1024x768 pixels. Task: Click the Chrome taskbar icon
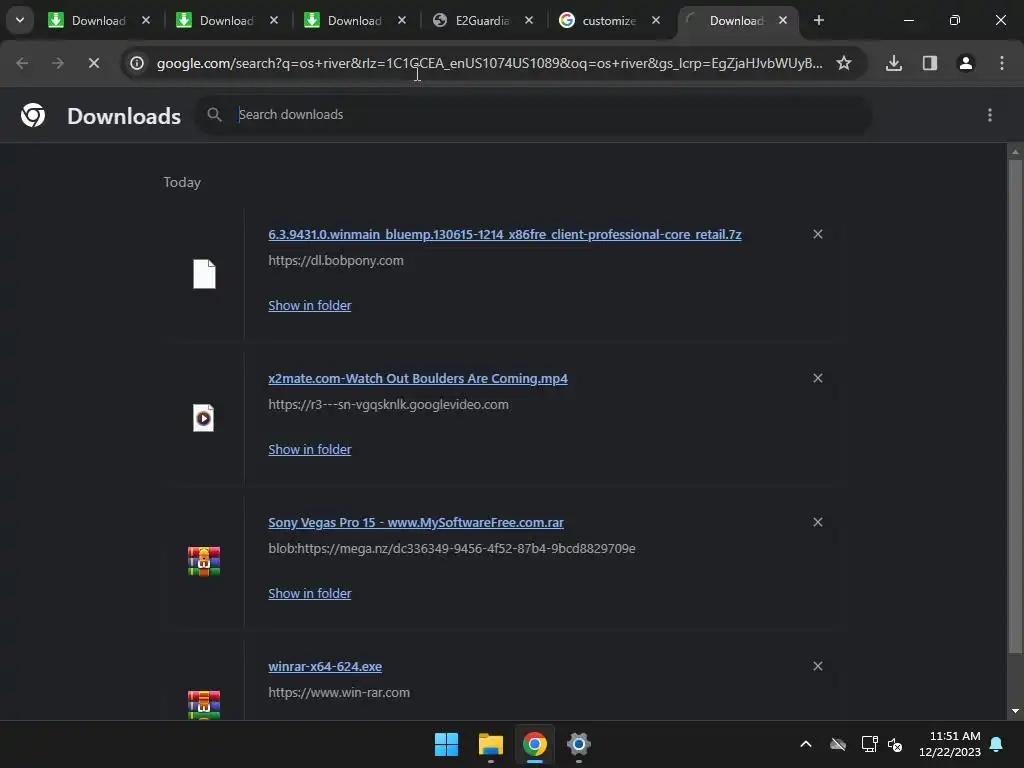point(534,744)
